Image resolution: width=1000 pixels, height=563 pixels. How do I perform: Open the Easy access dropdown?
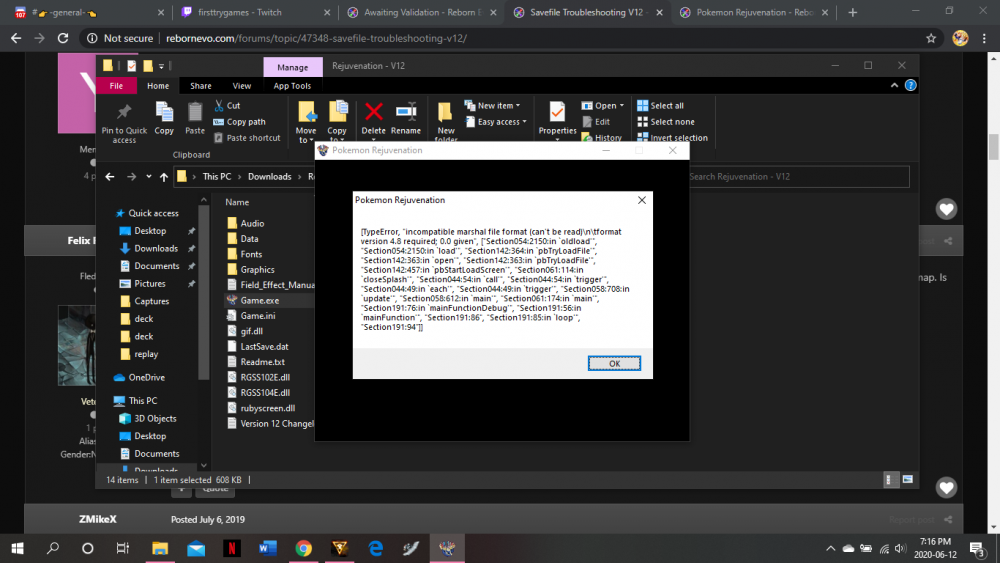[496, 122]
